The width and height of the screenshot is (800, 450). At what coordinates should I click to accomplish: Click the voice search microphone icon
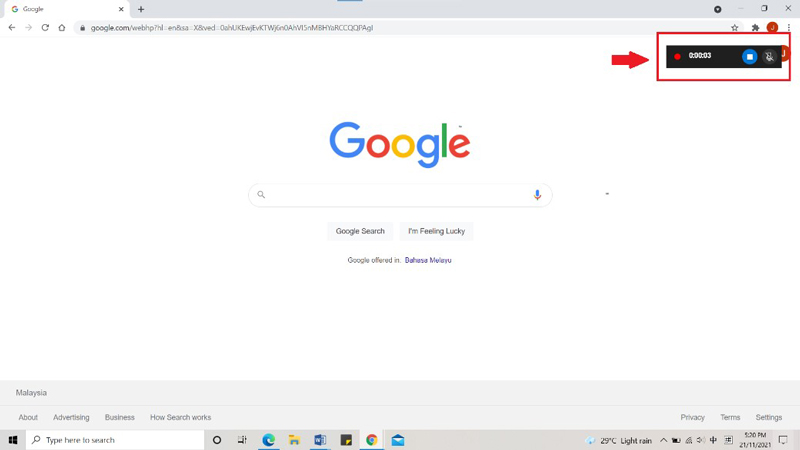point(537,195)
